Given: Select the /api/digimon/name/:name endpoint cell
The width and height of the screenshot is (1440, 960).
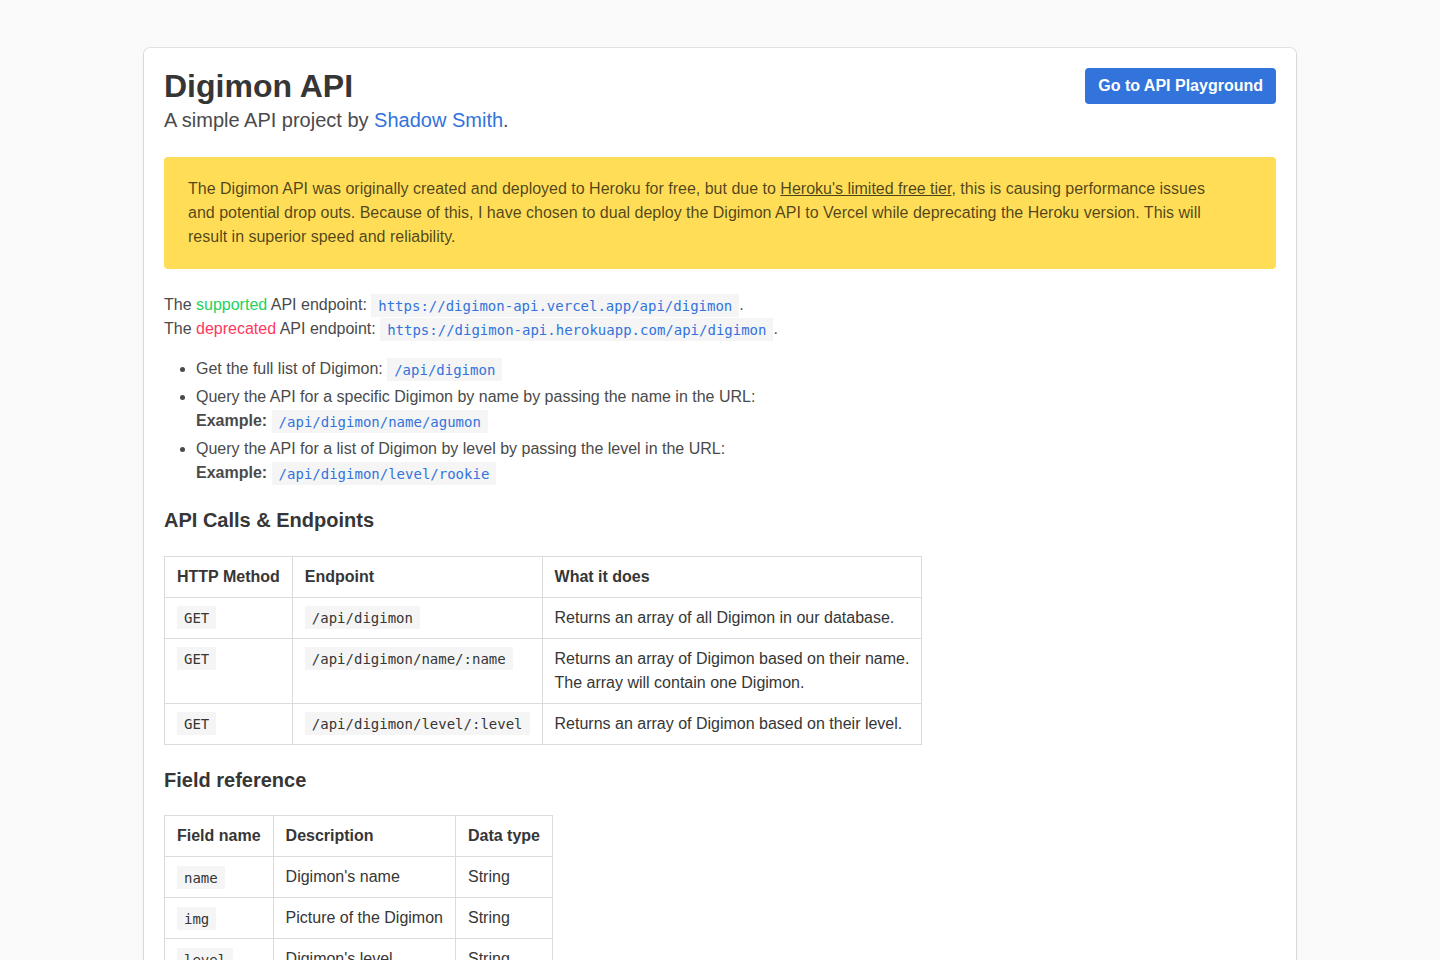Looking at the screenshot, I should [408, 658].
